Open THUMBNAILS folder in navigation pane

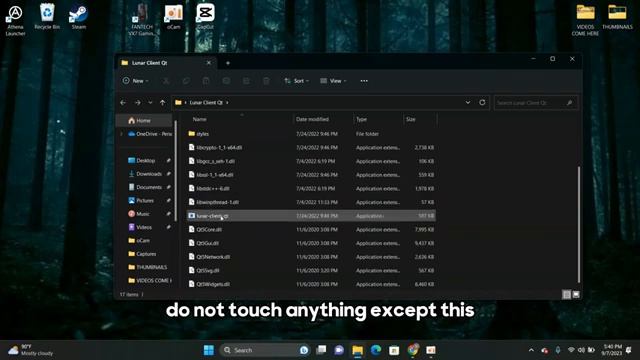click(x=148, y=267)
